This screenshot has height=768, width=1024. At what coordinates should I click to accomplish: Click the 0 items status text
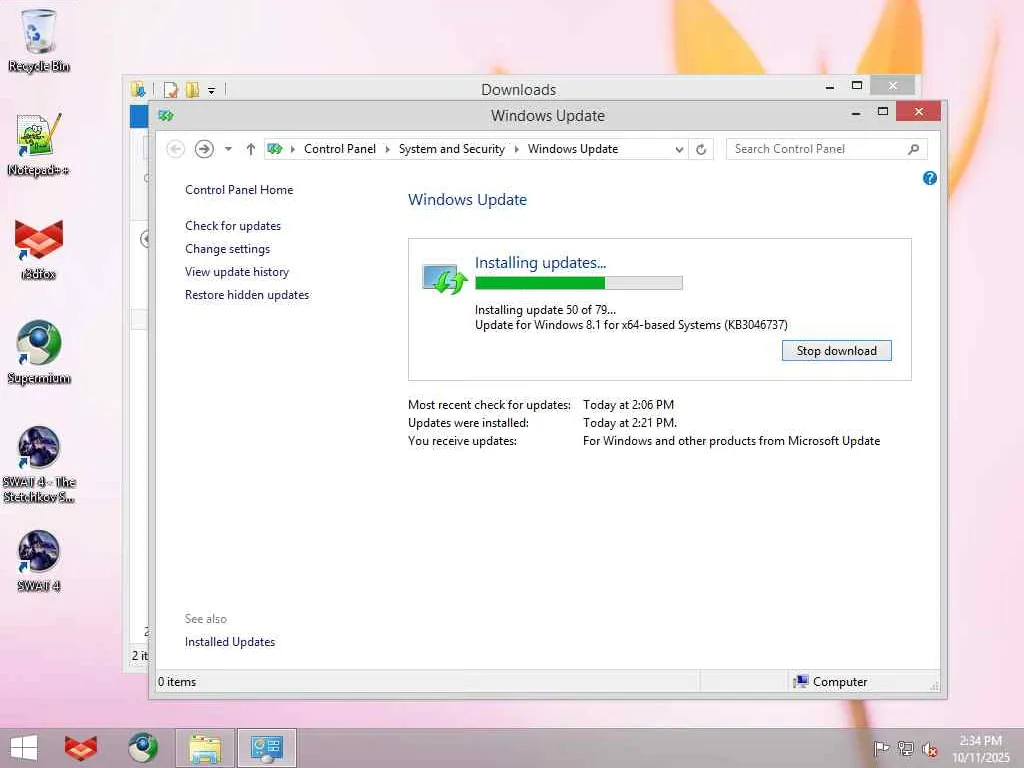tap(177, 682)
